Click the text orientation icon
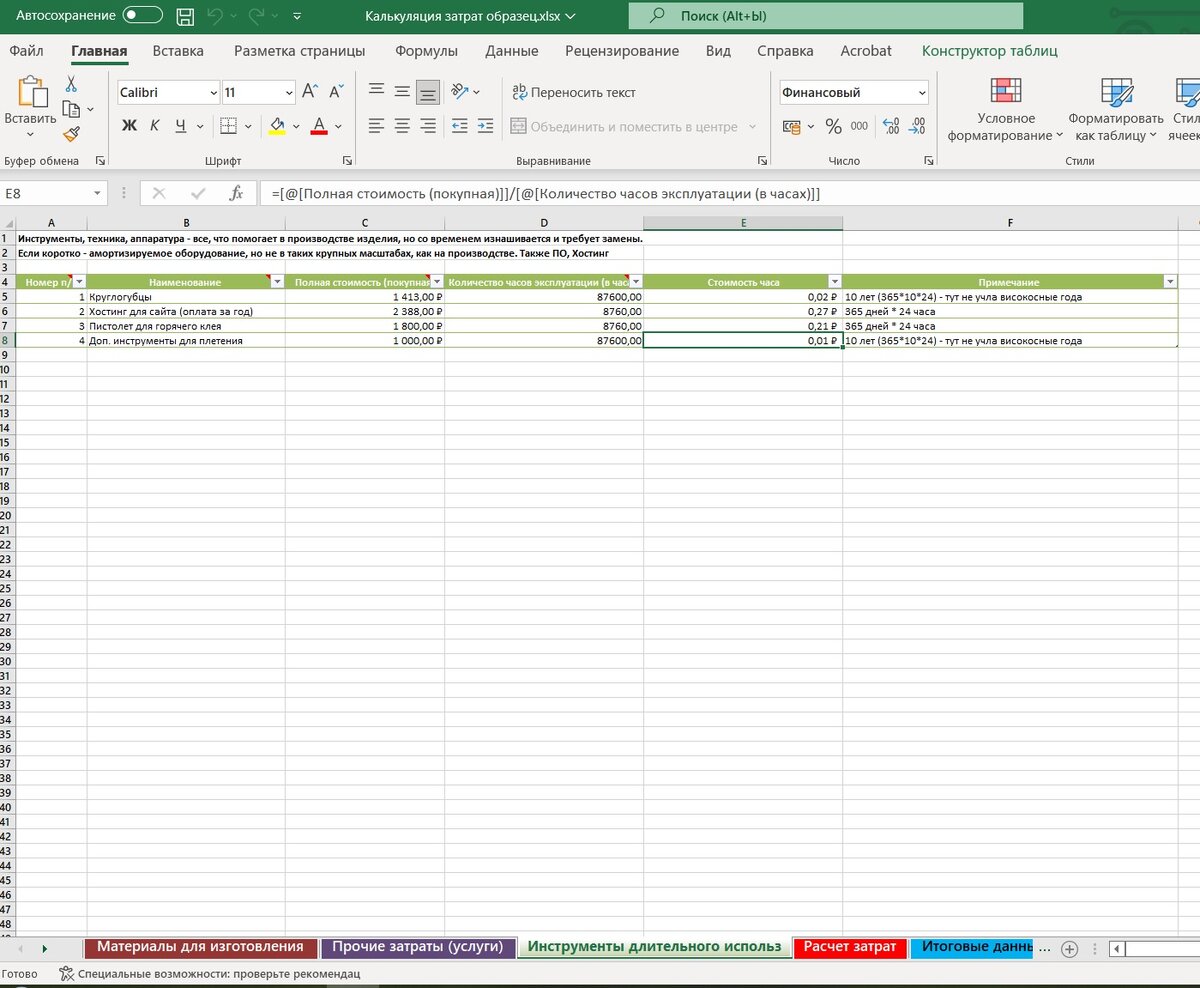This screenshot has width=1200, height=988. pyautogui.click(x=460, y=92)
